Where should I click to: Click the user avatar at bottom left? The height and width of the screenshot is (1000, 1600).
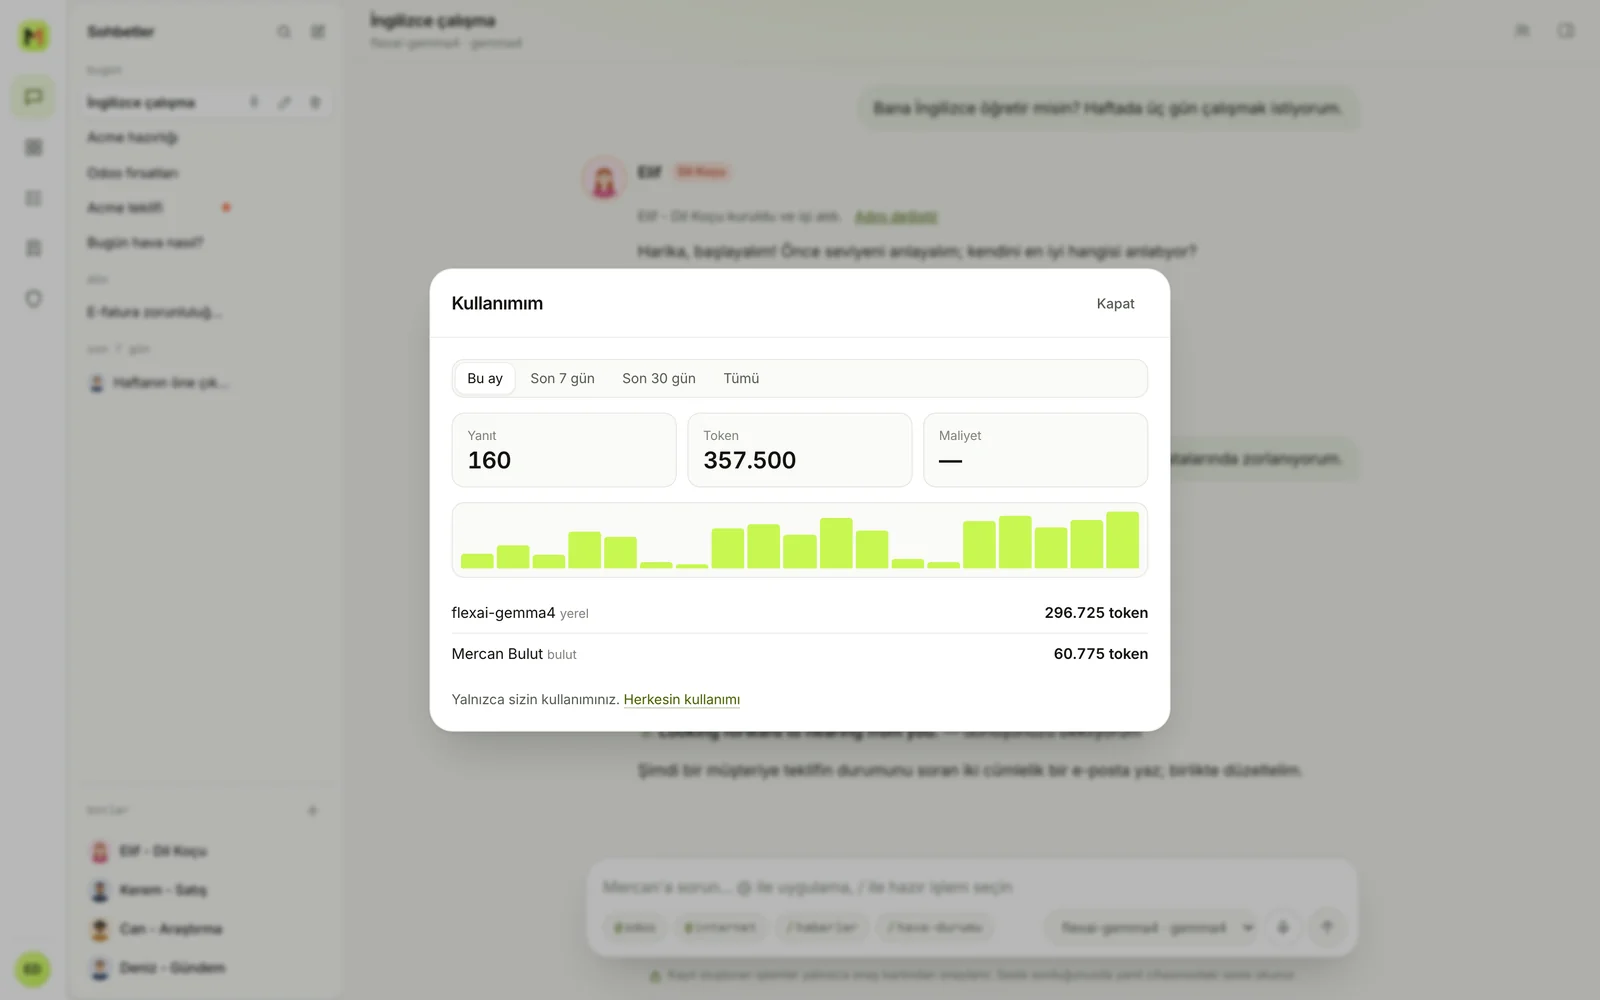coord(33,969)
